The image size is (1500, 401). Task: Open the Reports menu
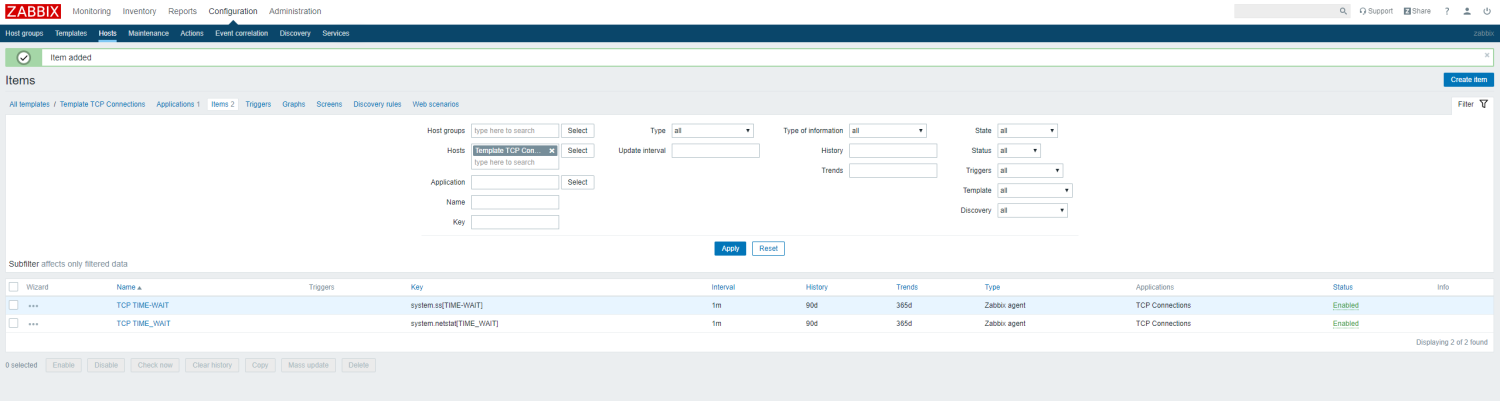(183, 11)
